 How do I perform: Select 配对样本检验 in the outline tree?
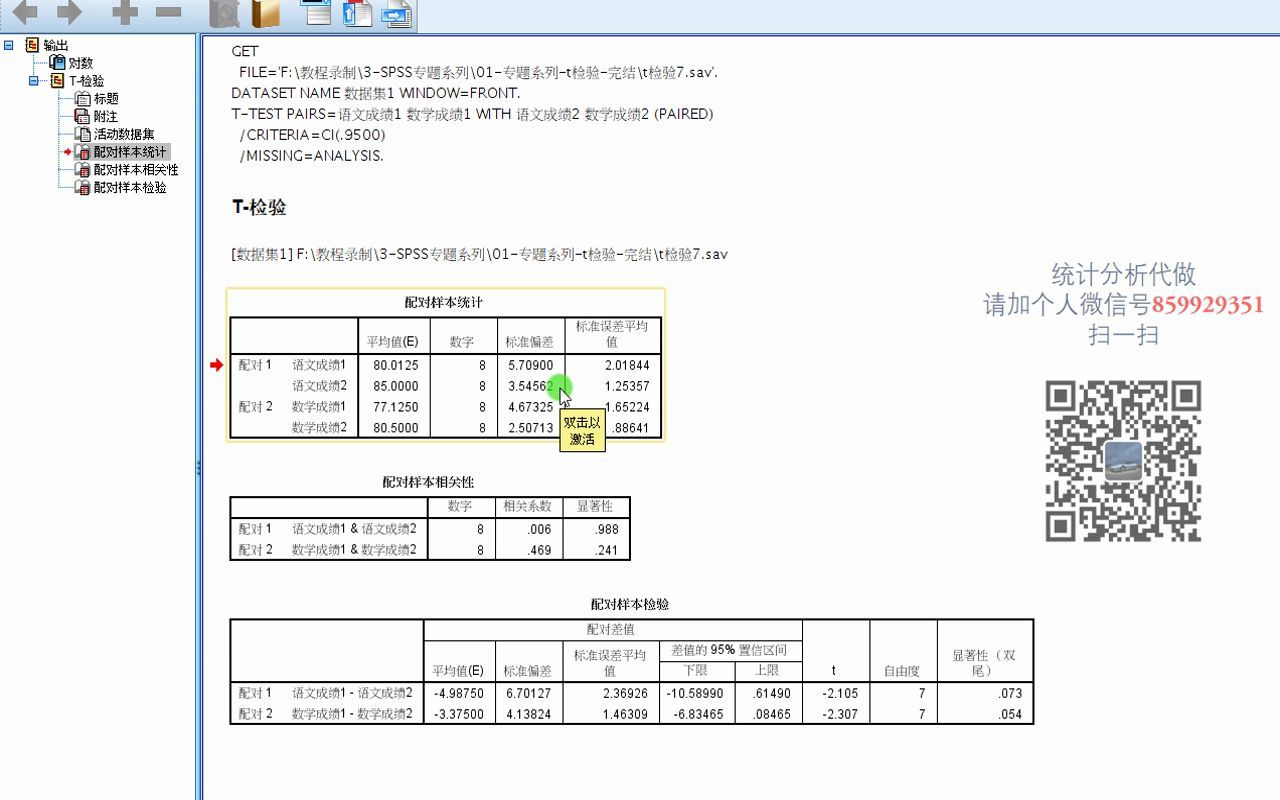130,188
